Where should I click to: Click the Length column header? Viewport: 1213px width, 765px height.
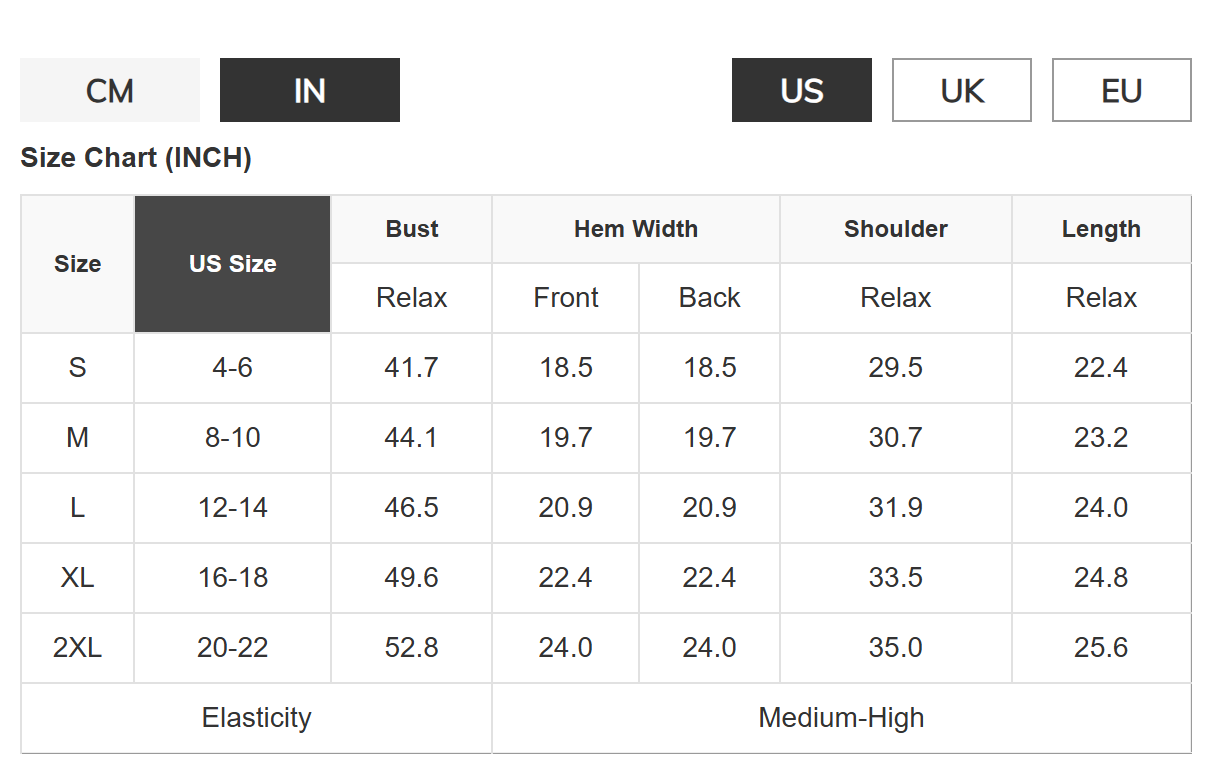pyautogui.click(x=1101, y=229)
